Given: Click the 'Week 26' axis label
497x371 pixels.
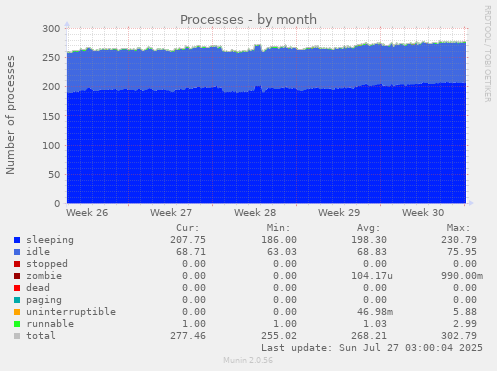Looking at the screenshot, I should coord(87,213).
